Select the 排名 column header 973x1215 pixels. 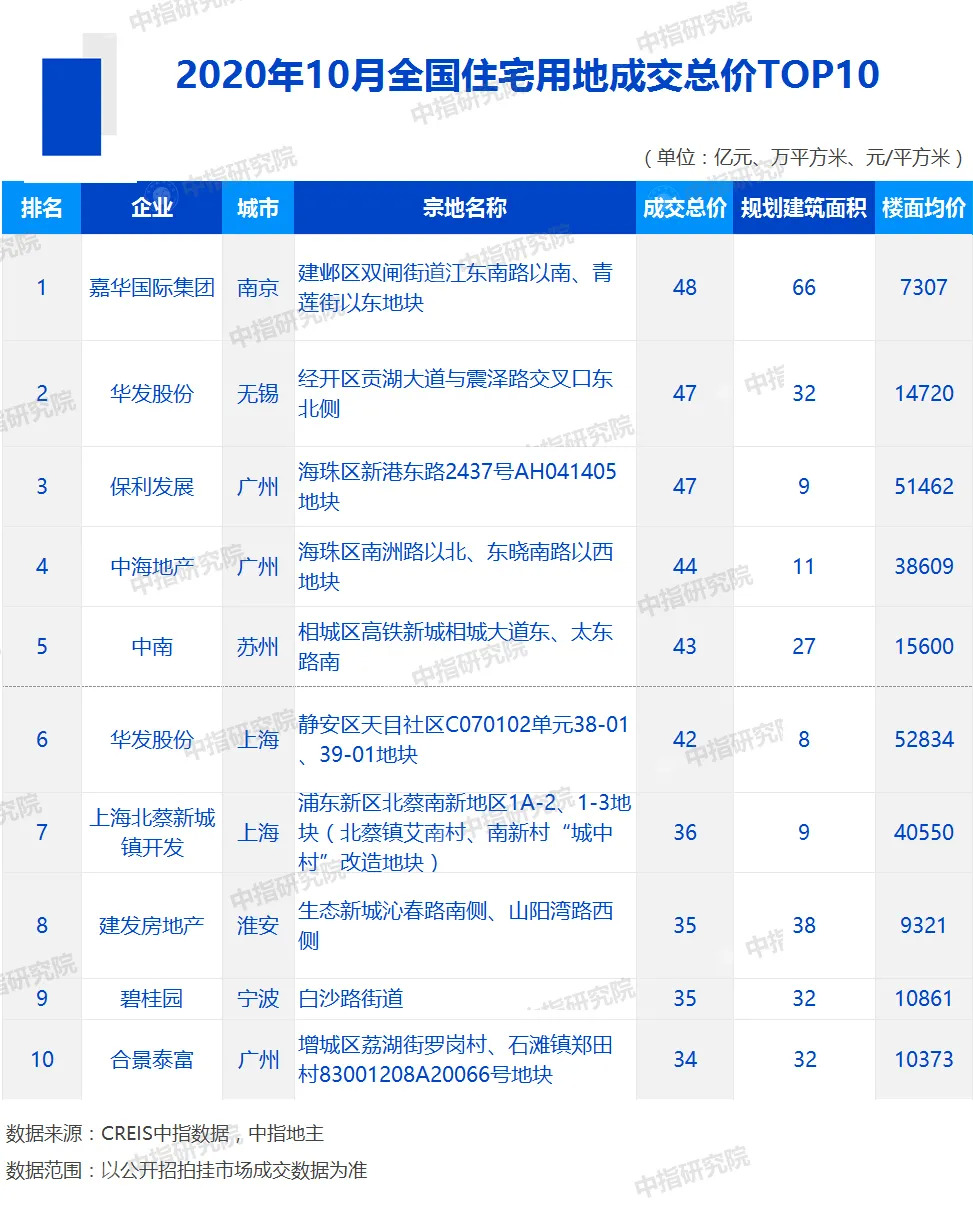[x=41, y=208]
